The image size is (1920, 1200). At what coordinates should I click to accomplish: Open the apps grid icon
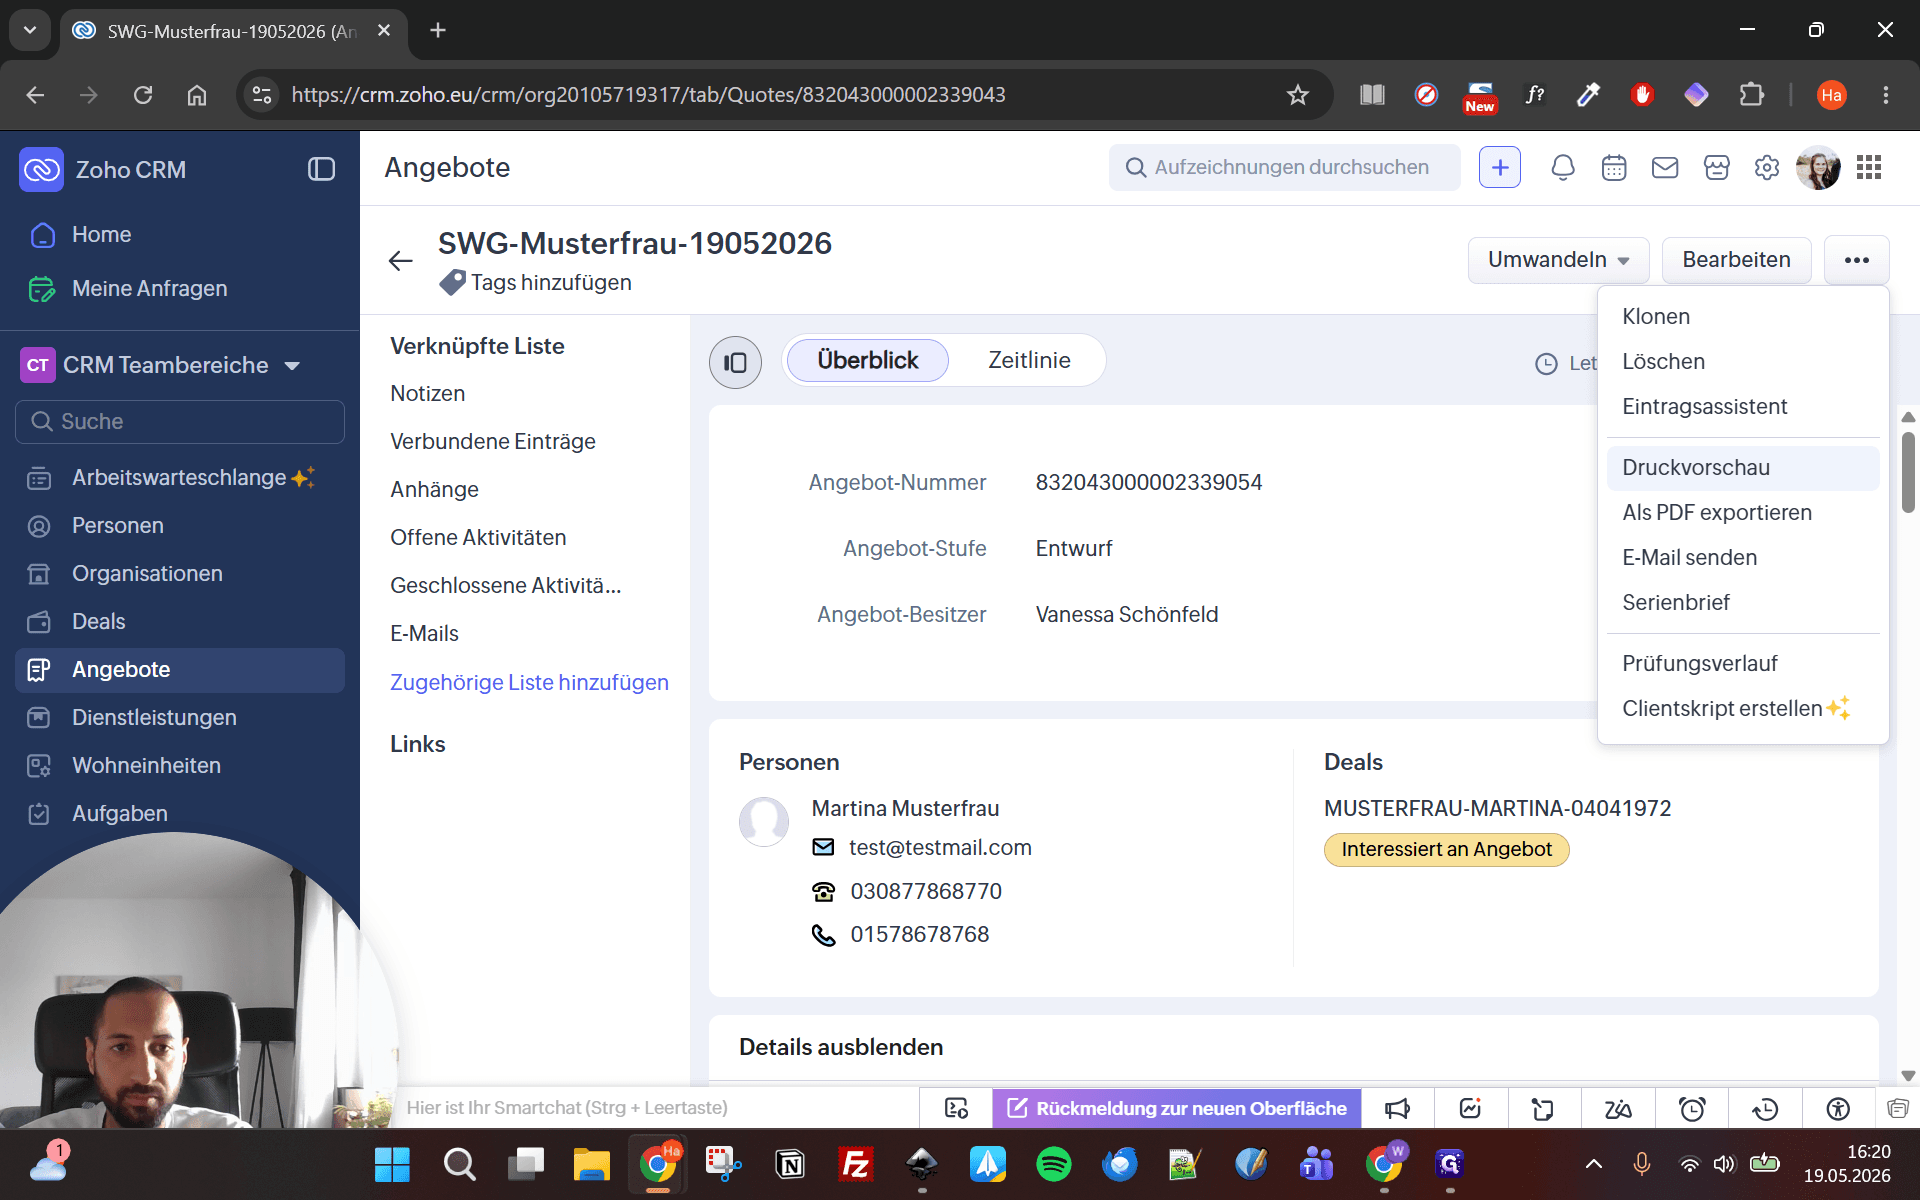tap(1869, 167)
